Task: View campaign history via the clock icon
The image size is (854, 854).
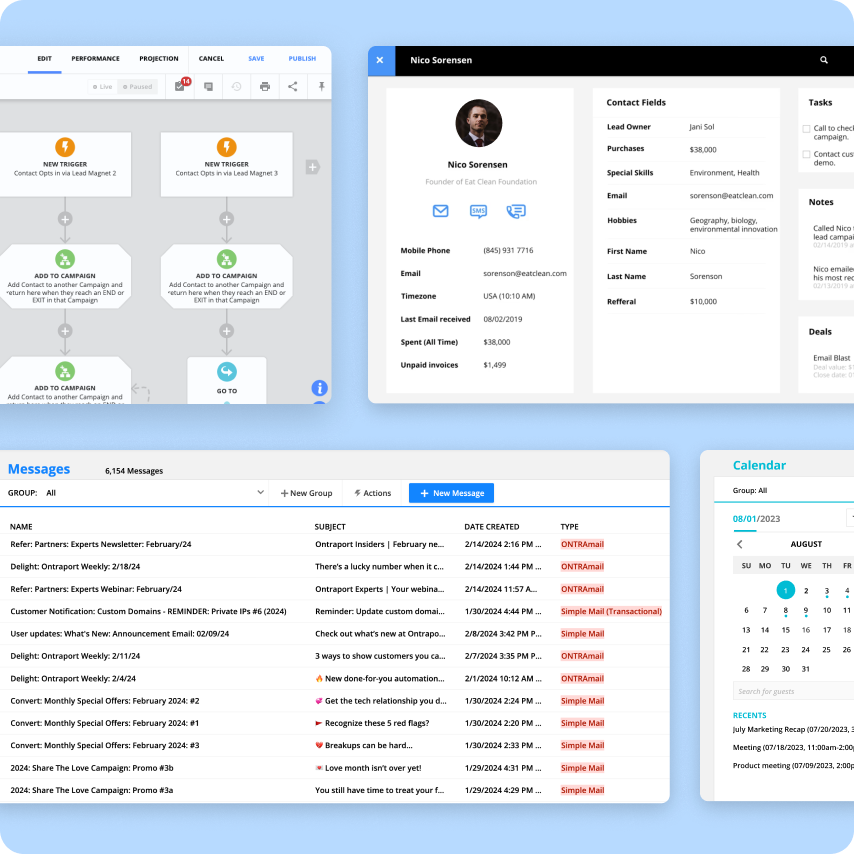Action: pyautogui.click(x=236, y=86)
